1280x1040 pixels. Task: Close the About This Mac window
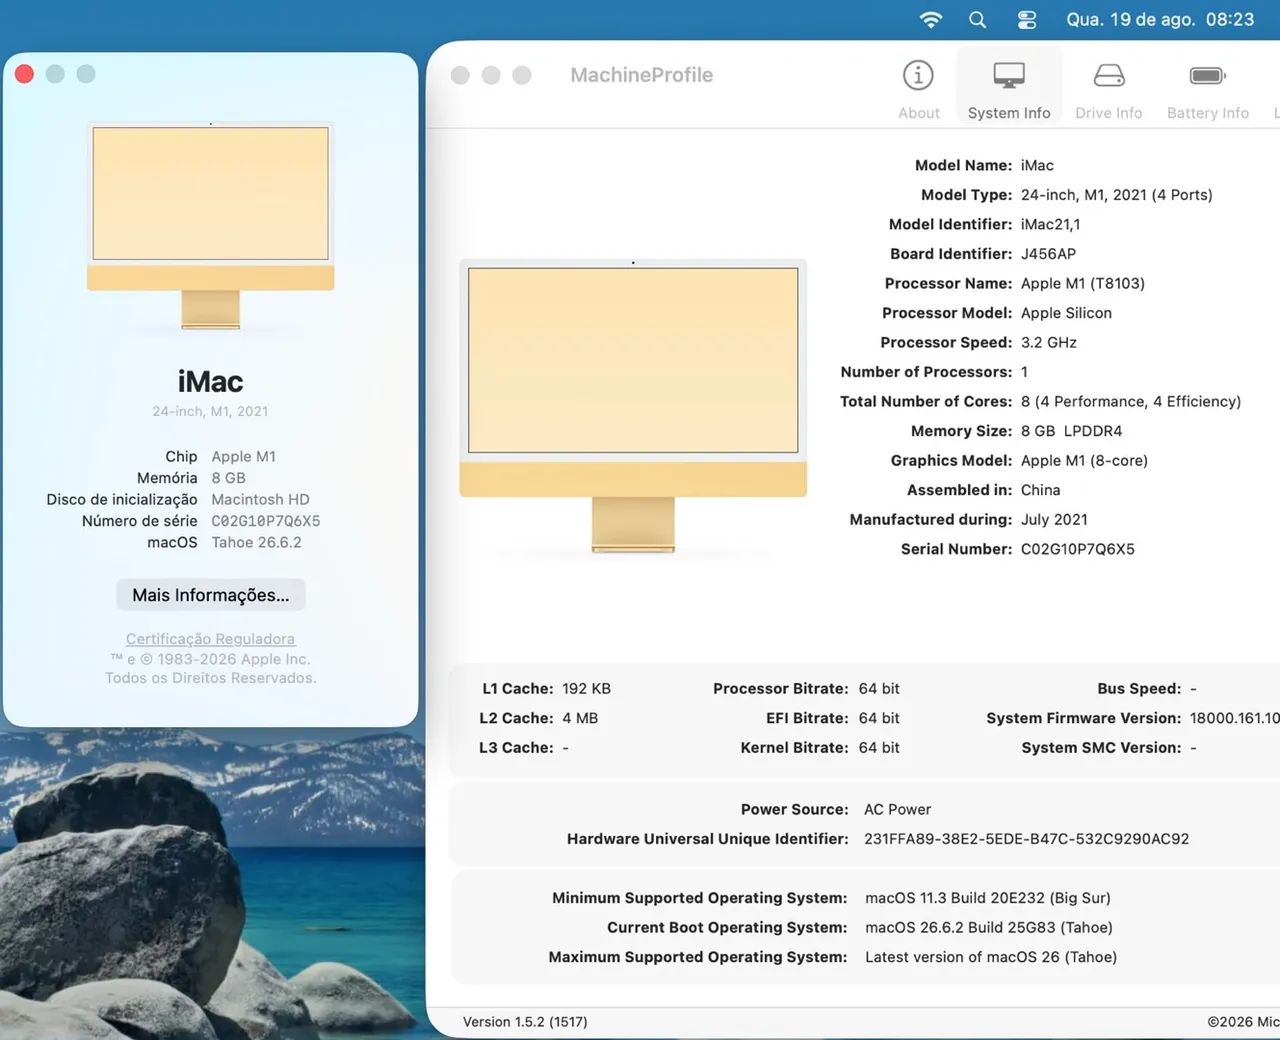click(25, 74)
